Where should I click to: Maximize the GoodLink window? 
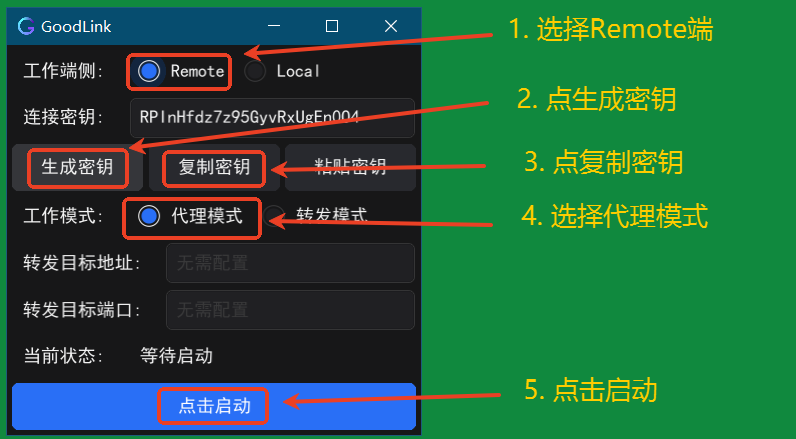coord(332,26)
